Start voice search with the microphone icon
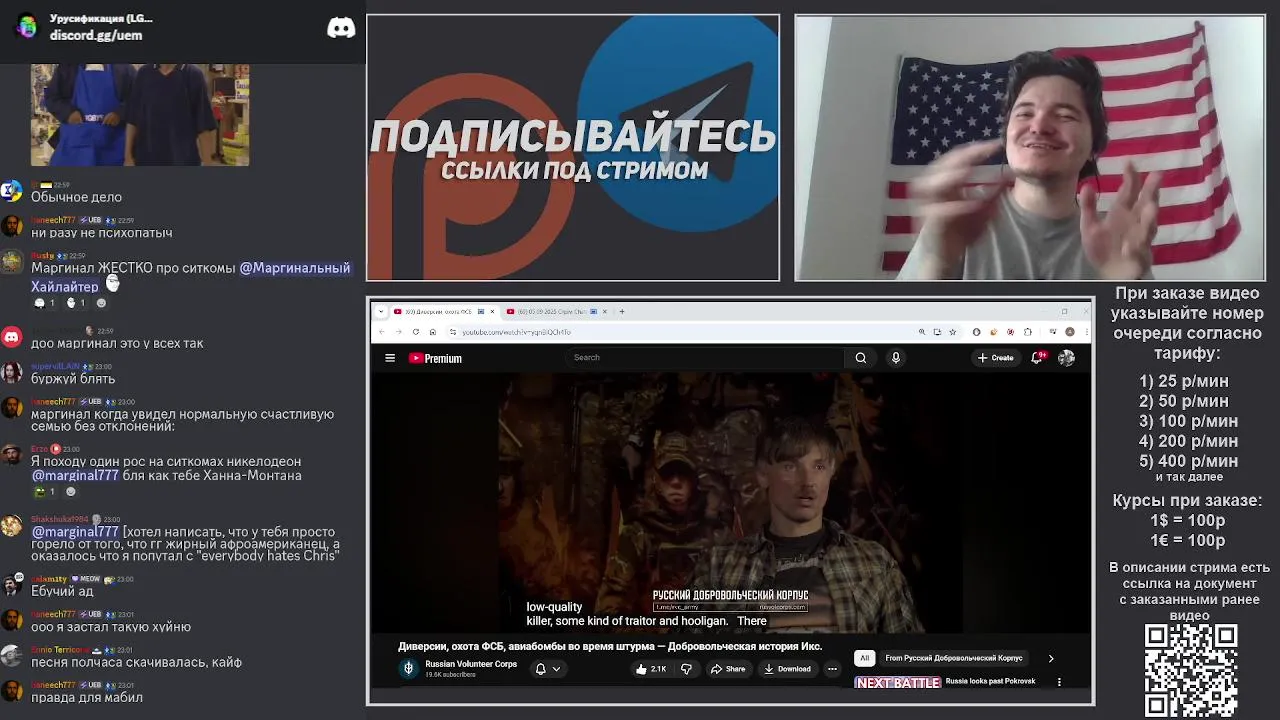 (x=896, y=358)
